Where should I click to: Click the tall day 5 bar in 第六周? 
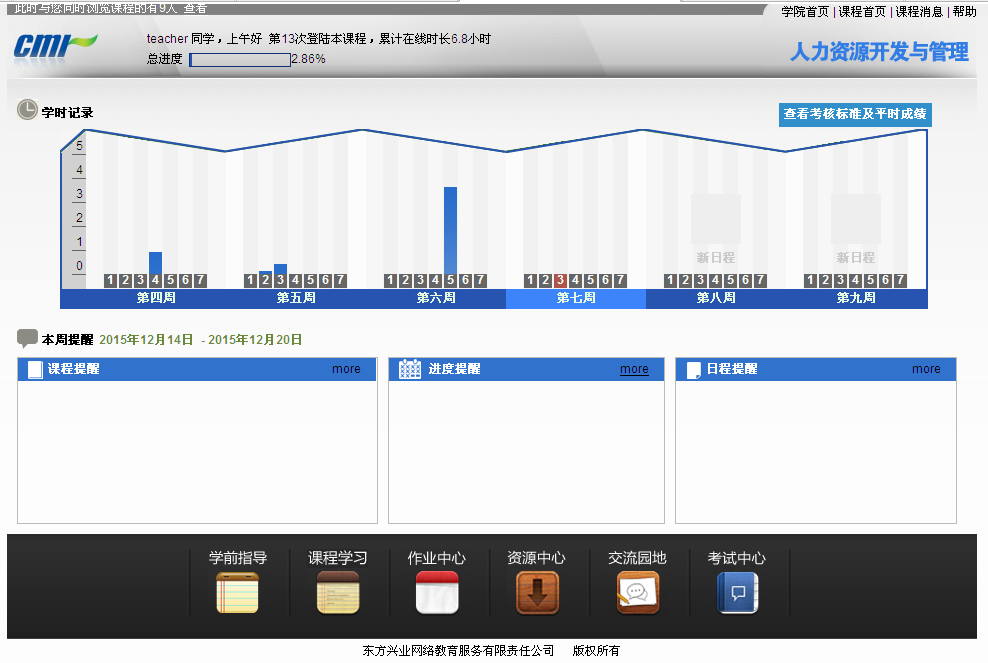(x=450, y=230)
